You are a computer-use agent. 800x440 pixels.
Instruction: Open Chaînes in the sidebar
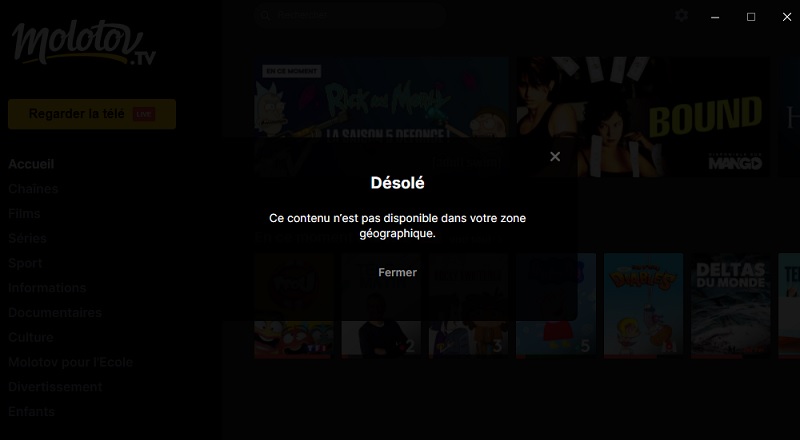33,189
